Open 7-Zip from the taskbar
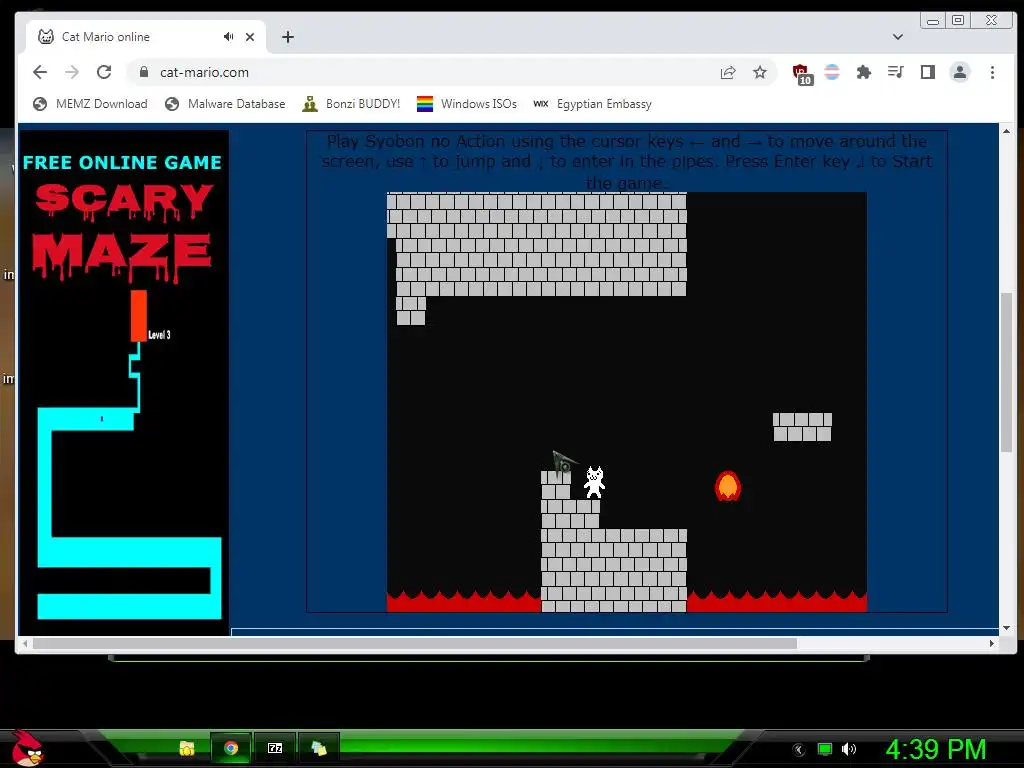Viewport: 1024px width, 768px height. pos(275,748)
